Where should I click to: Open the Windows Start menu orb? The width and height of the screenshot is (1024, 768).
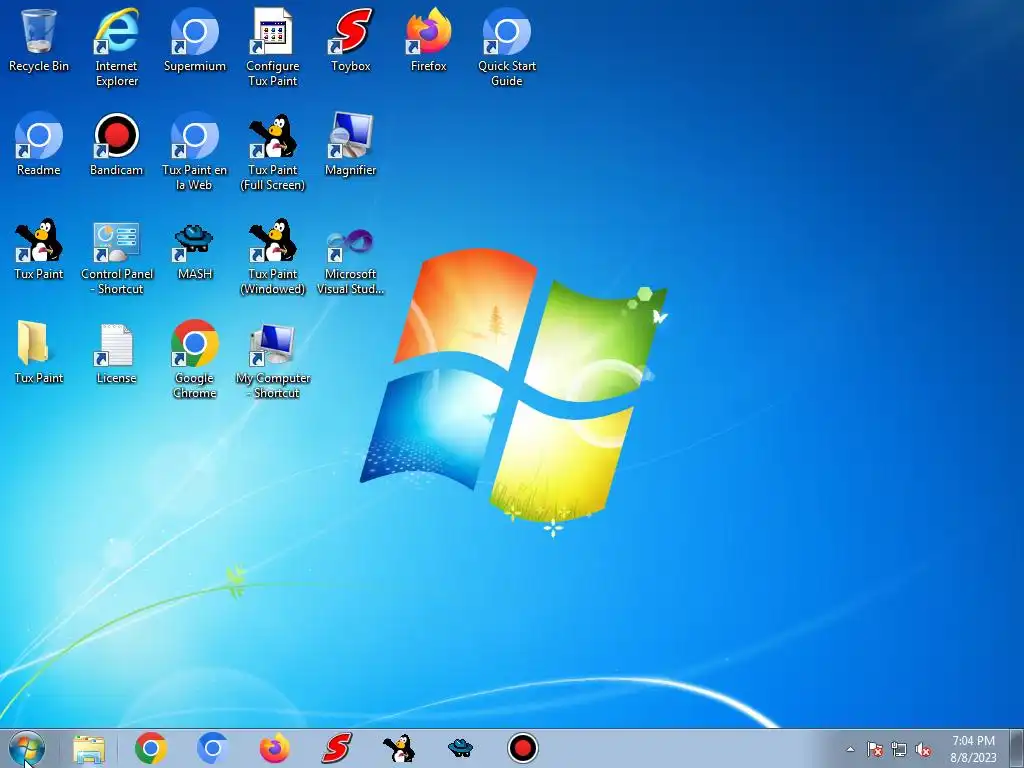pos(27,748)
